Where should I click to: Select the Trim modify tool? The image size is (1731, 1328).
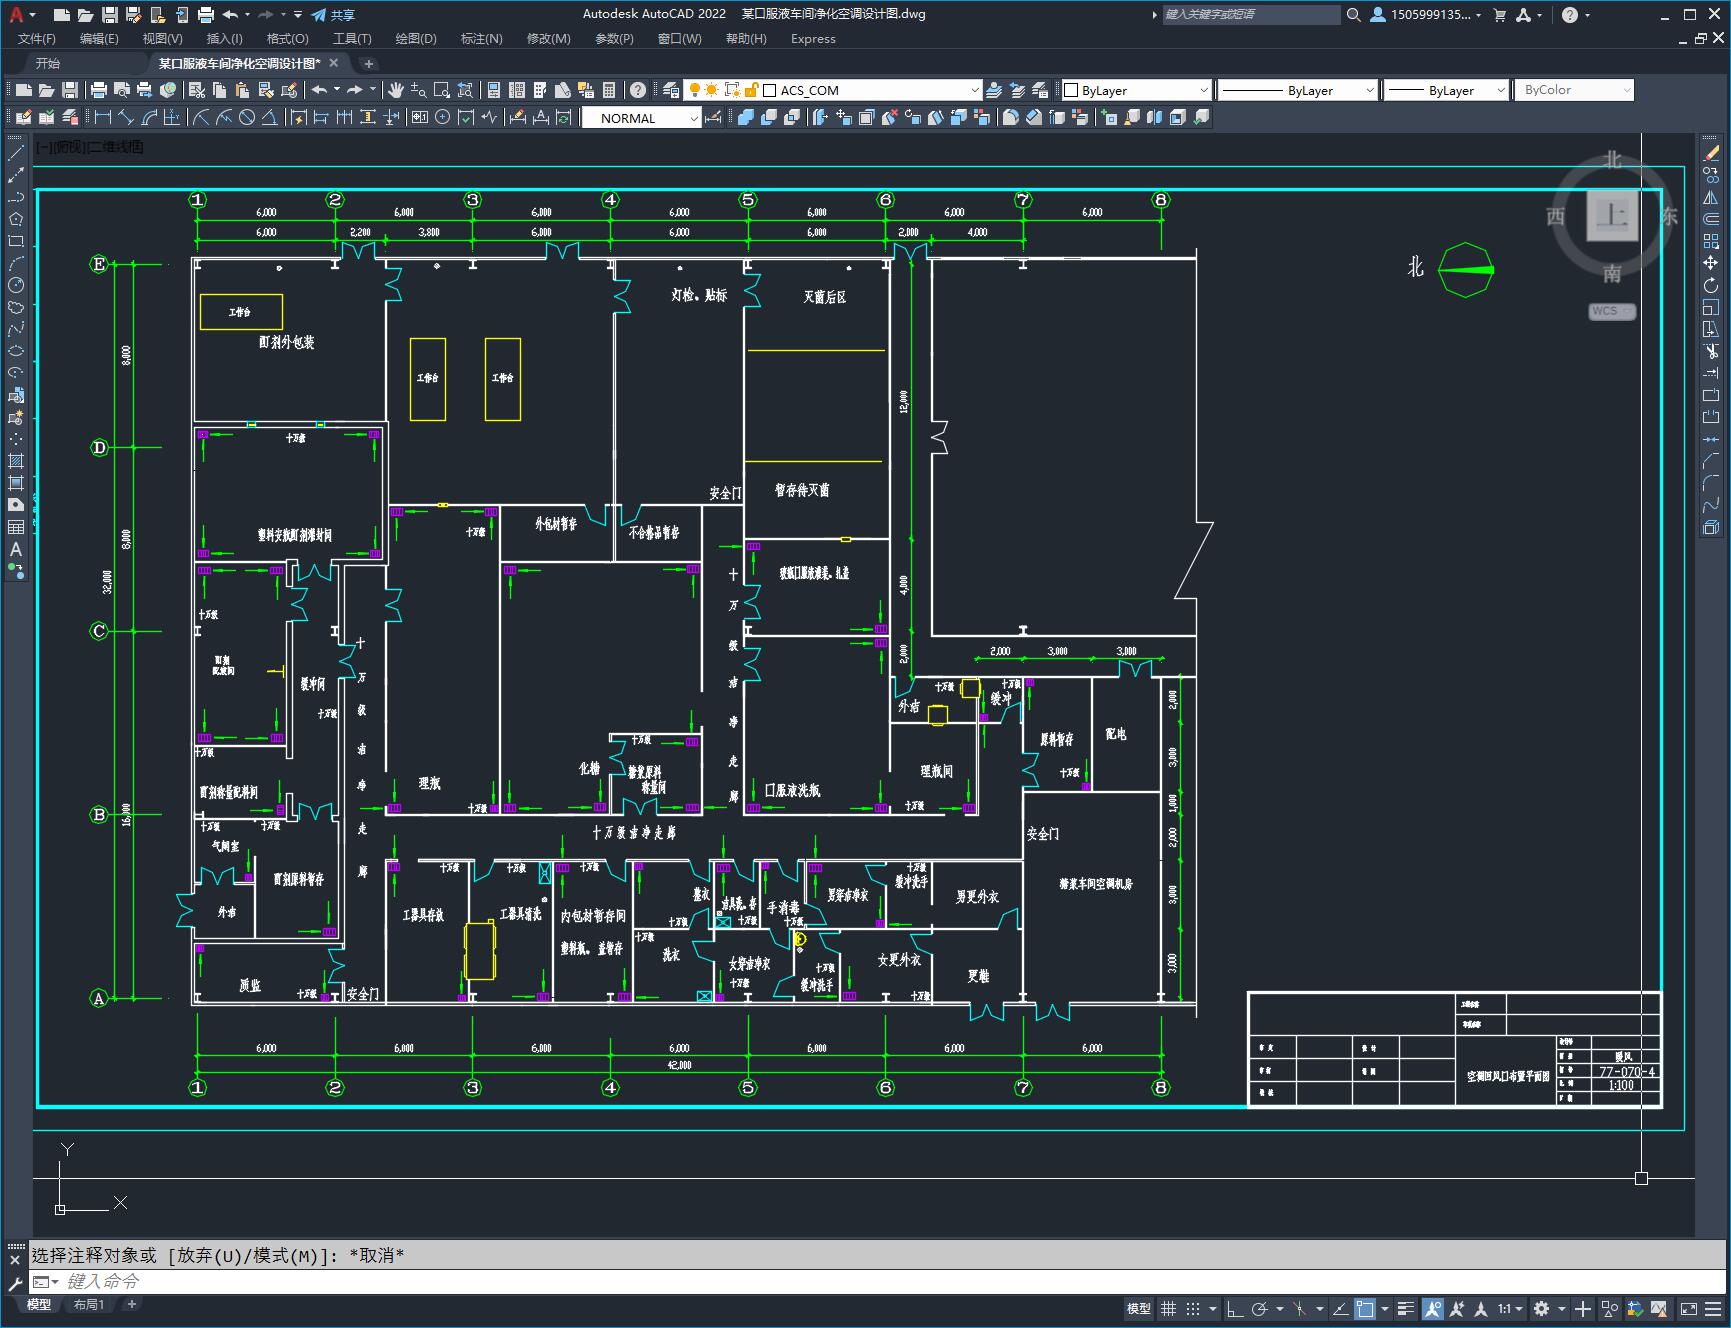tap(1711, 351)
